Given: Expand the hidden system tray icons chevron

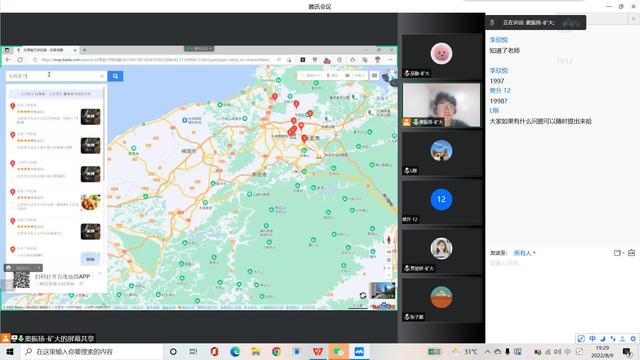Looking at the screenshot, I should pos(487,351).
